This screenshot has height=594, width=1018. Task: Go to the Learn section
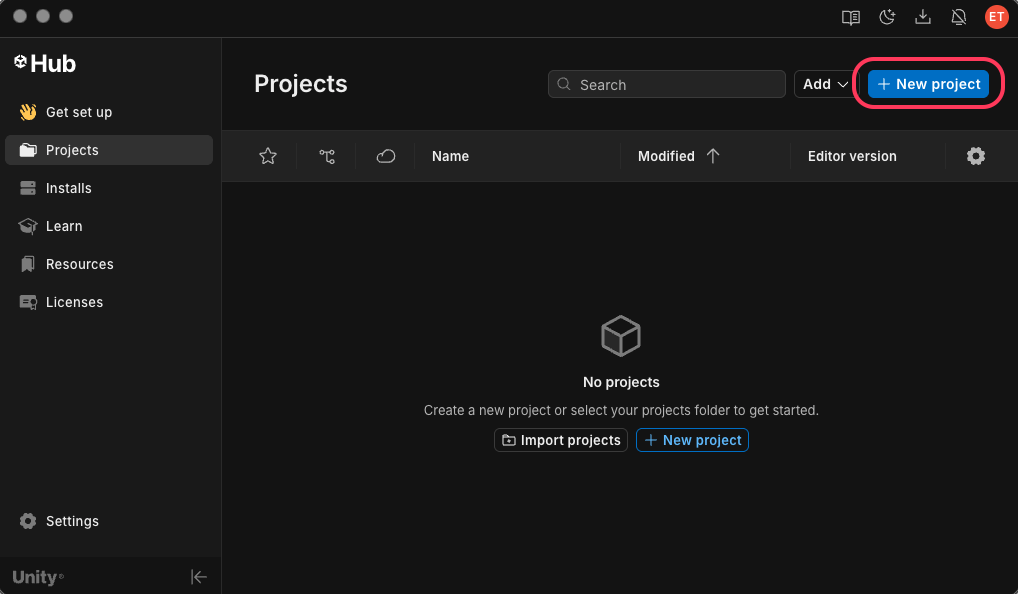tap(64, 226)
